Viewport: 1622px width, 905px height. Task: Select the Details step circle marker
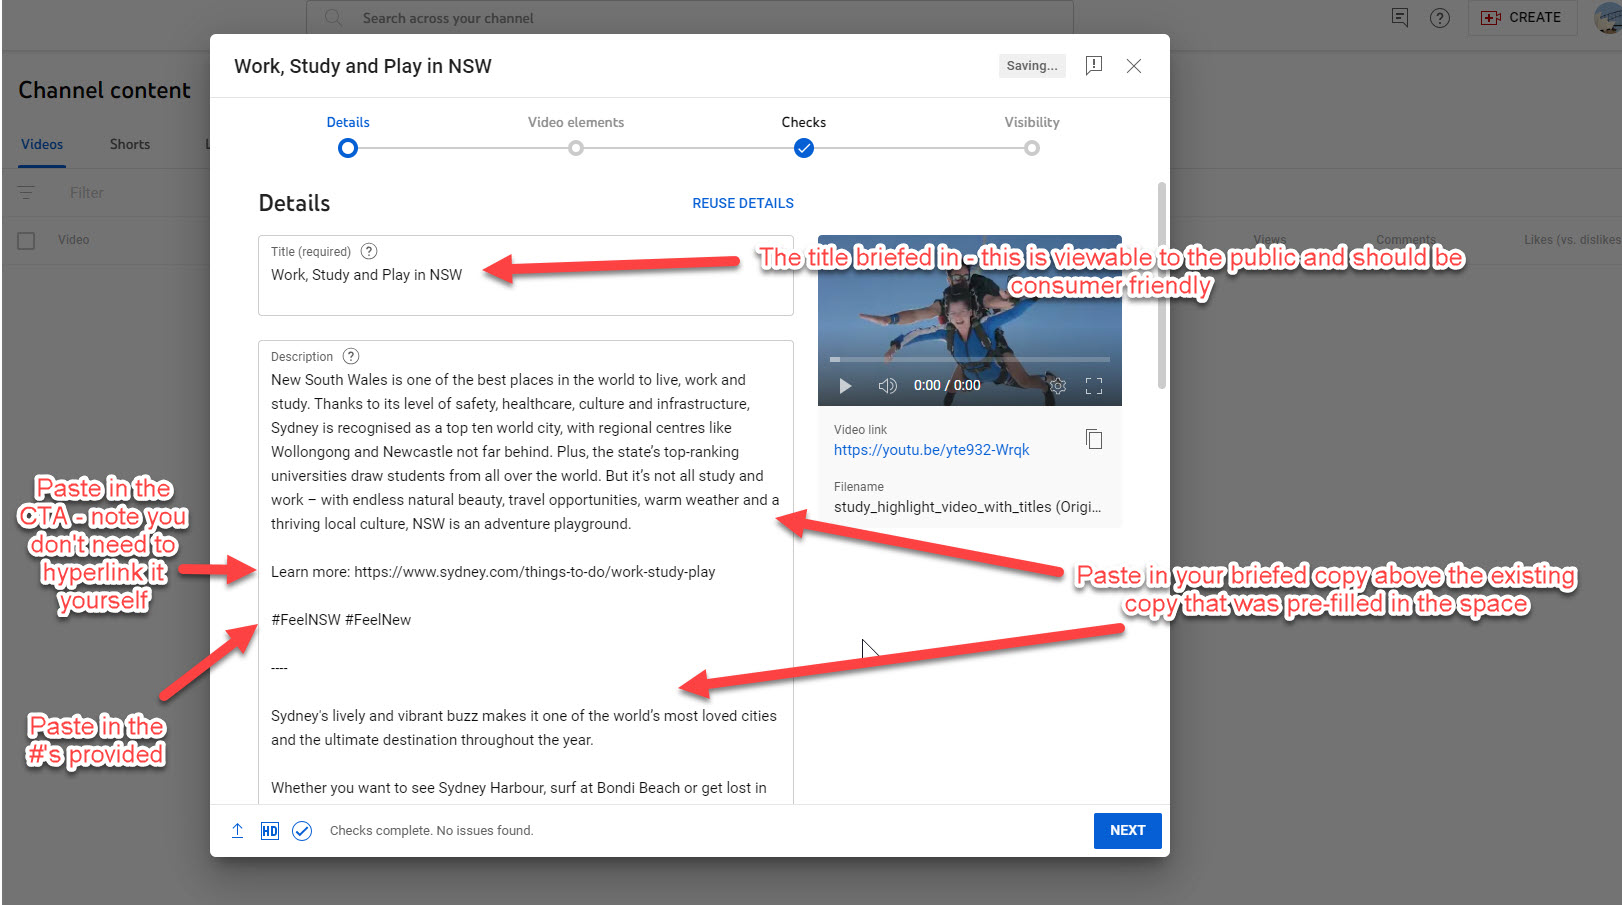[348, 148]
